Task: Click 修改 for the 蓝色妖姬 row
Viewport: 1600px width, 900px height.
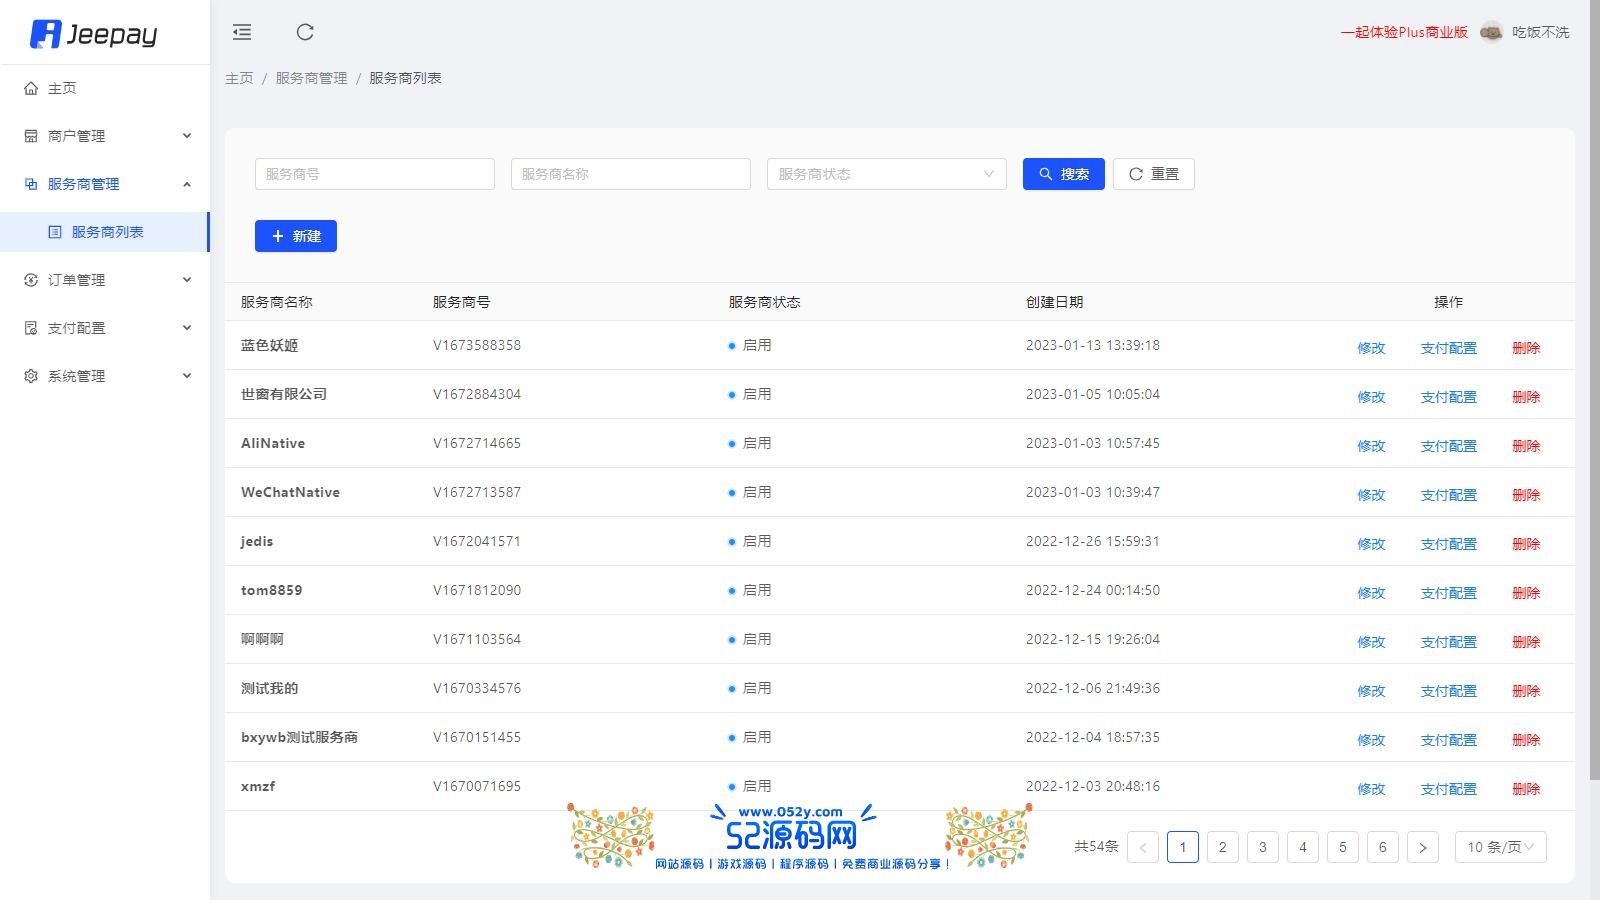Action: click(x=1371, y=348)
